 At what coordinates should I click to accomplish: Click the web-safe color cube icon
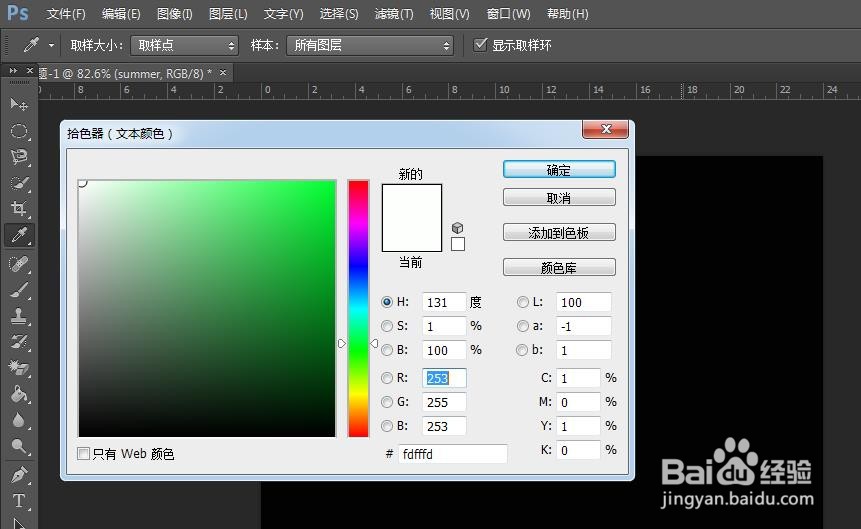pyautogui.click(x=457, y=227)
